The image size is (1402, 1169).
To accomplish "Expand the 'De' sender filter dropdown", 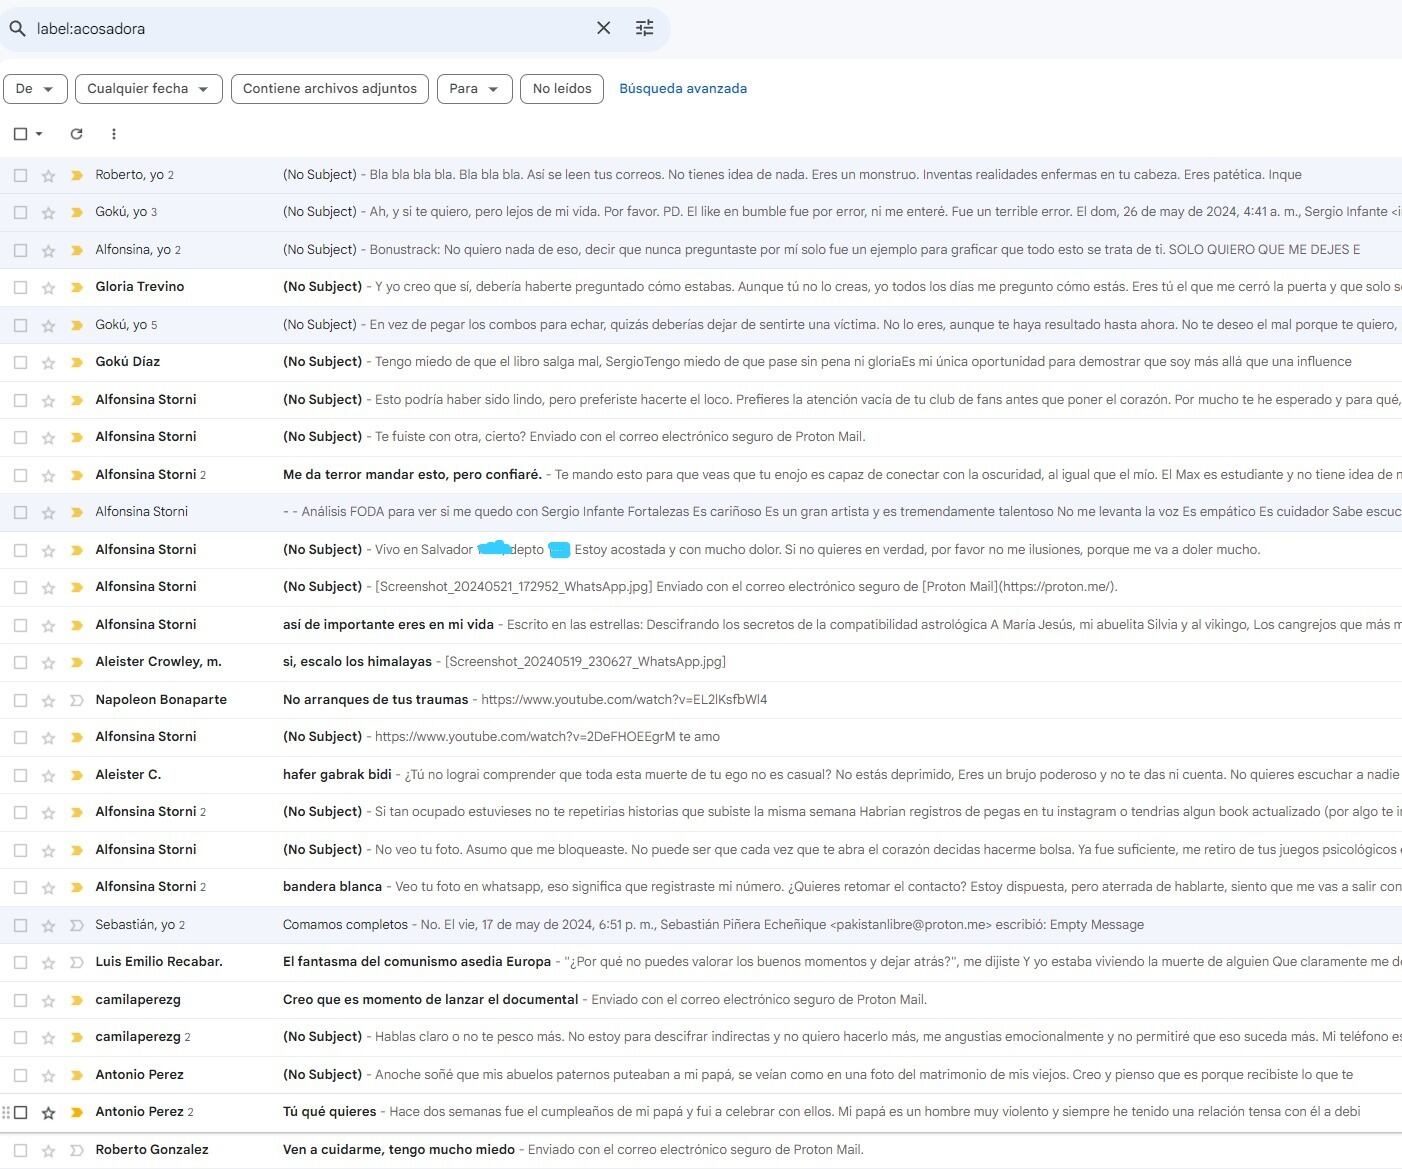I will [x=35, y=89].
